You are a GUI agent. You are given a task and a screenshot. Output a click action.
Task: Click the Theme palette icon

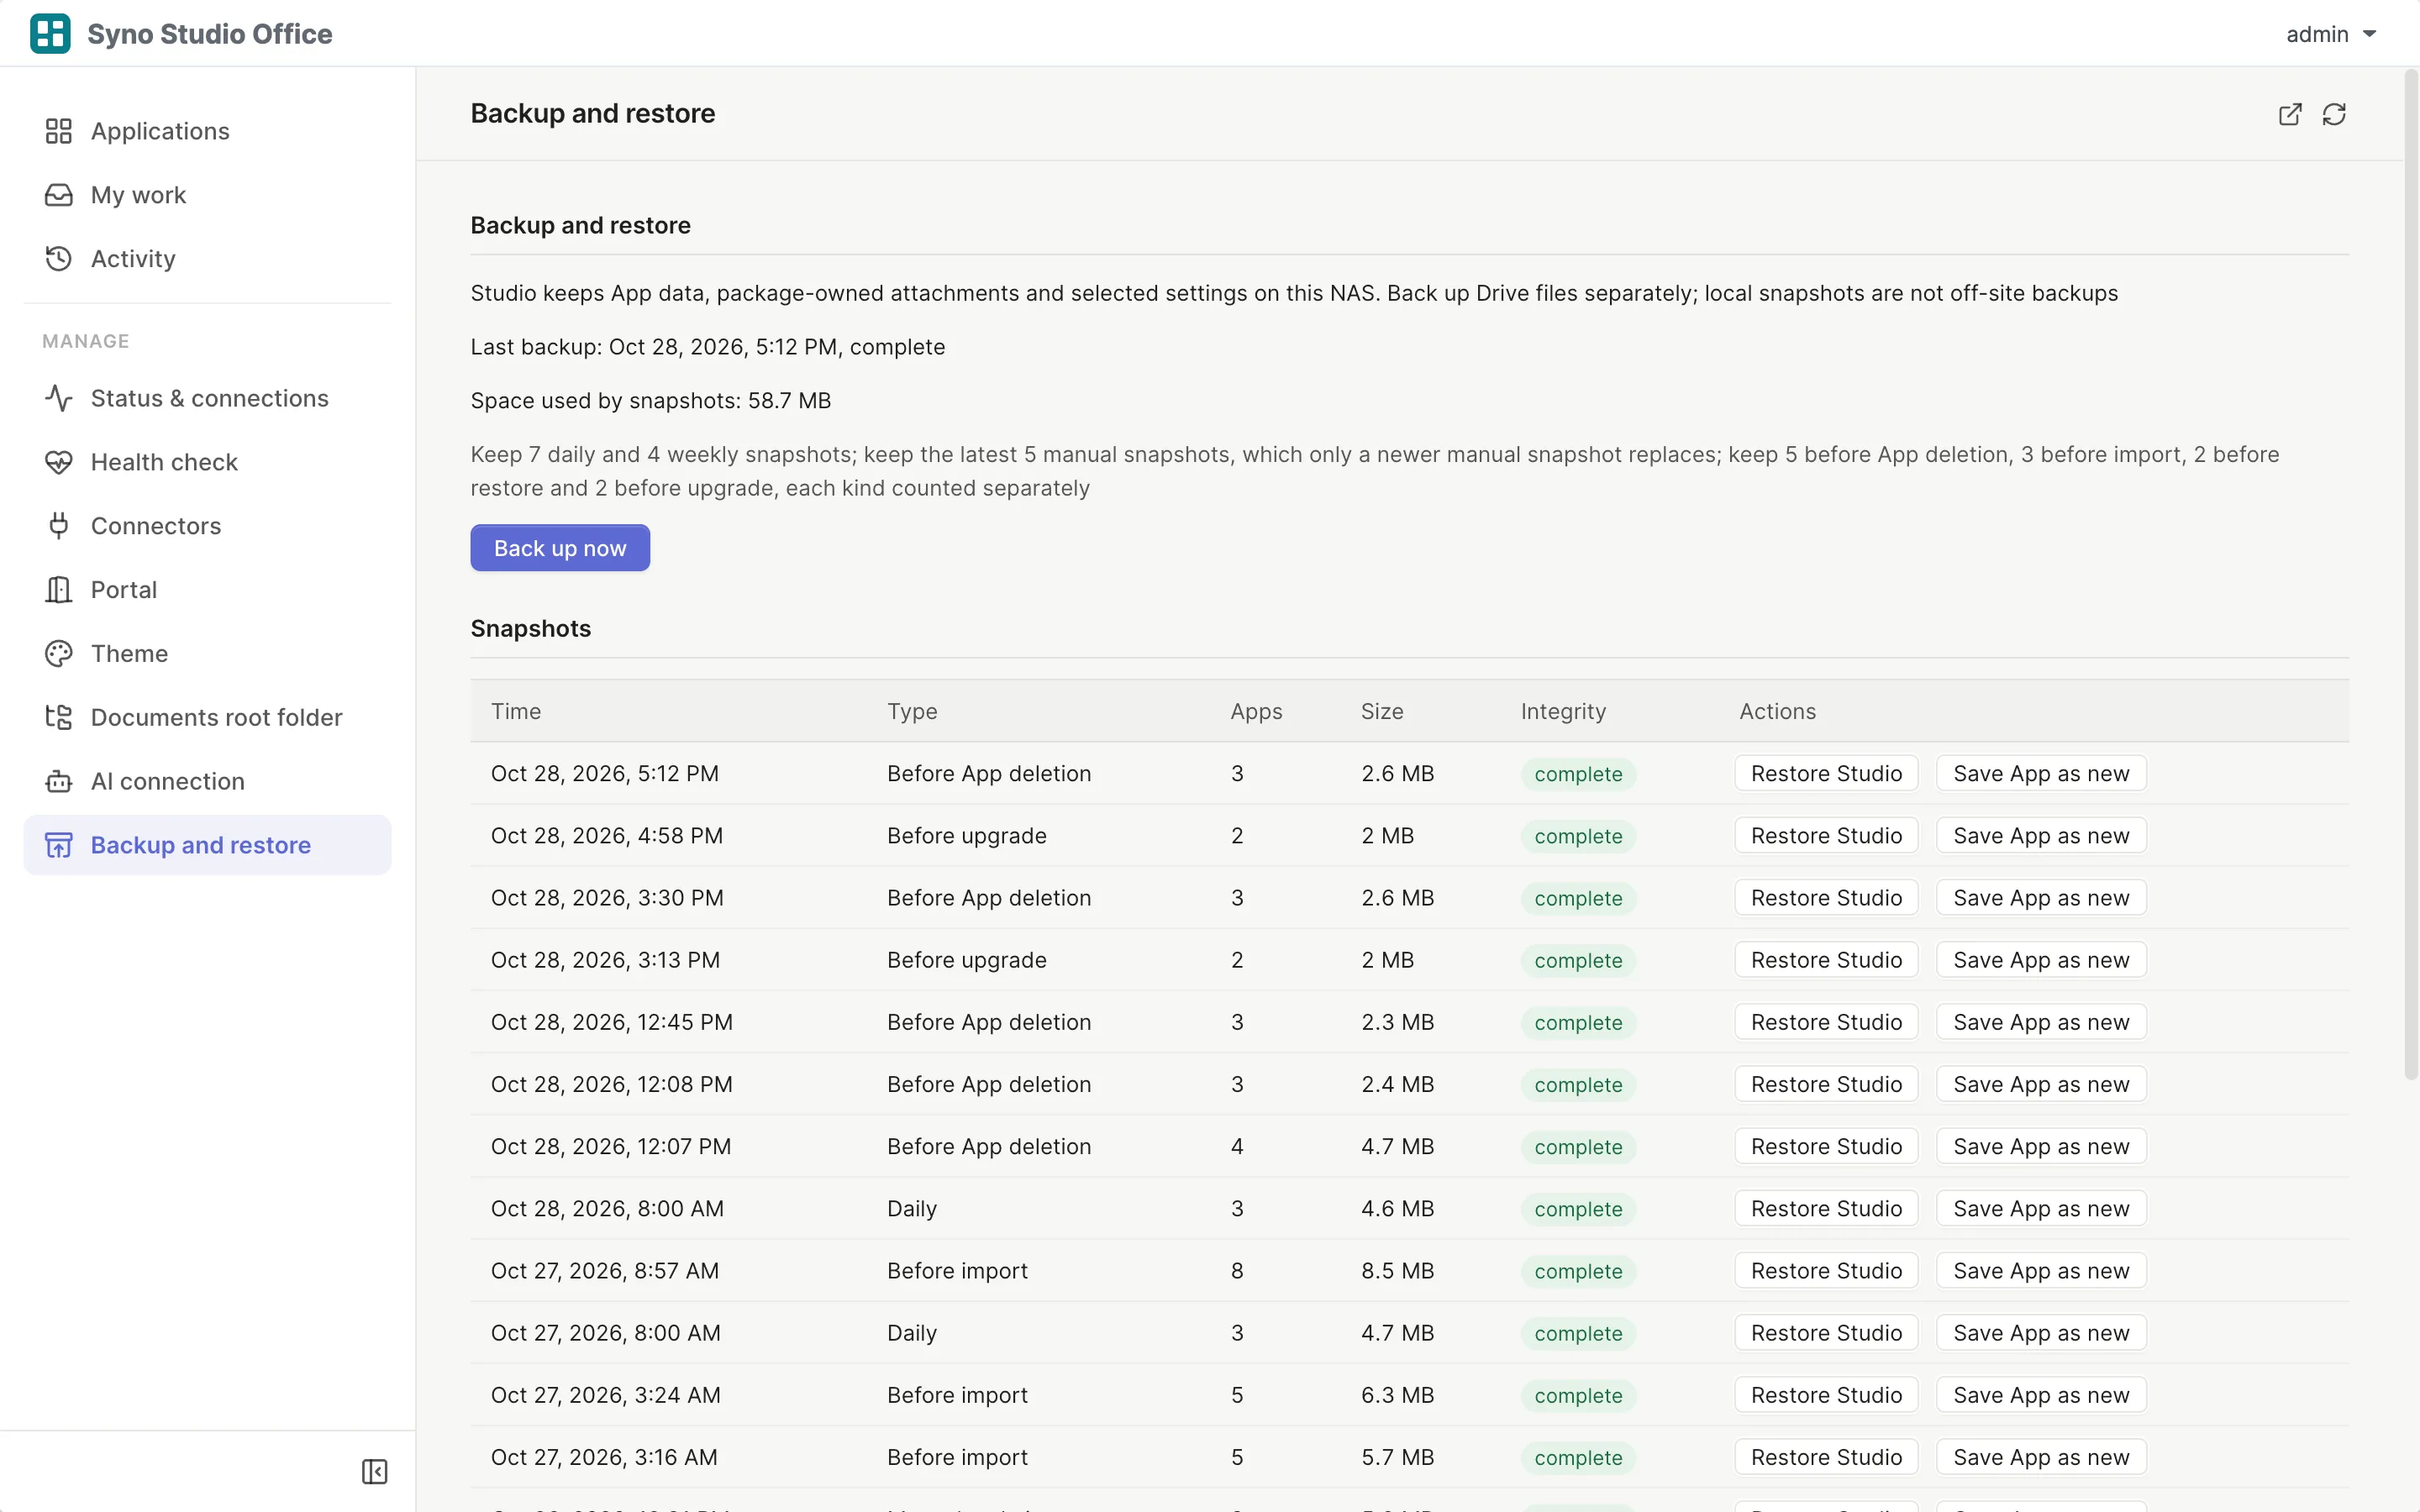[59, 654]
